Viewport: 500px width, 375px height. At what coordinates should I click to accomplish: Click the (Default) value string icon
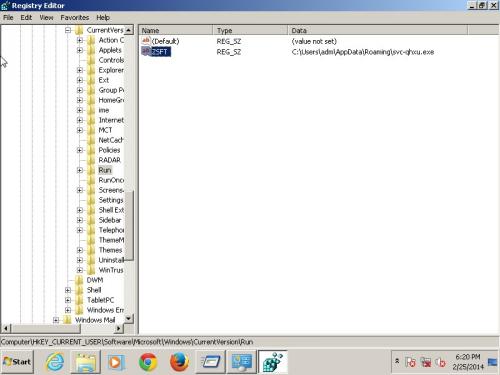pyautogui.click(x=146, y=41)
